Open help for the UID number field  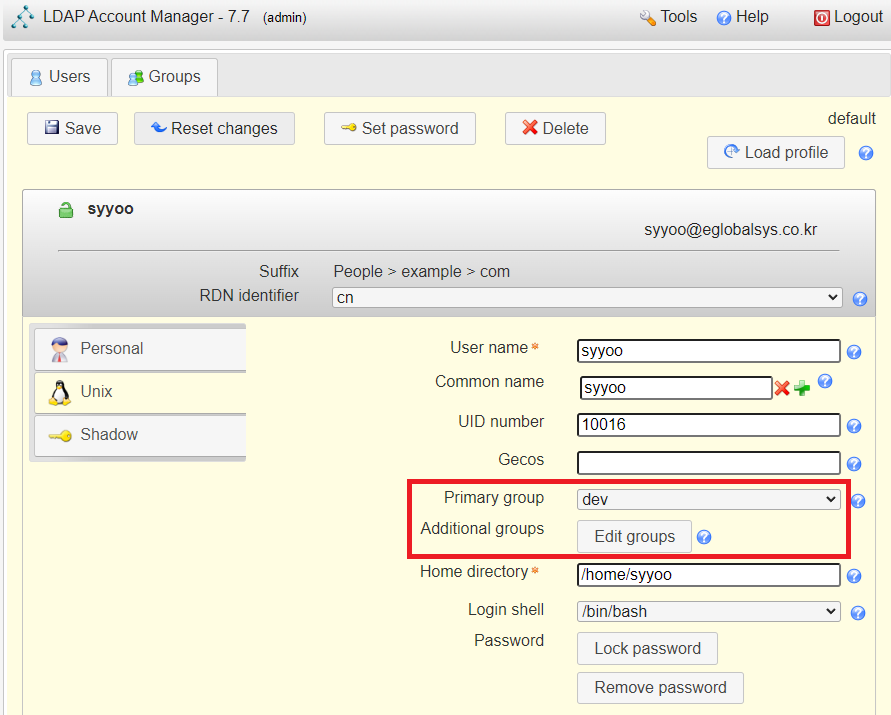pyautogui.click(x=855, y=425)
